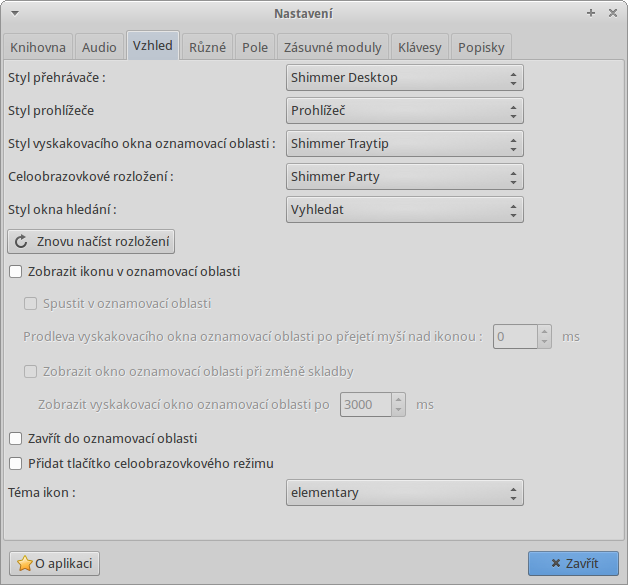Close settings with the Zavřít button
The height and width of the screenshot is (585, 628).
click(573, 563)
